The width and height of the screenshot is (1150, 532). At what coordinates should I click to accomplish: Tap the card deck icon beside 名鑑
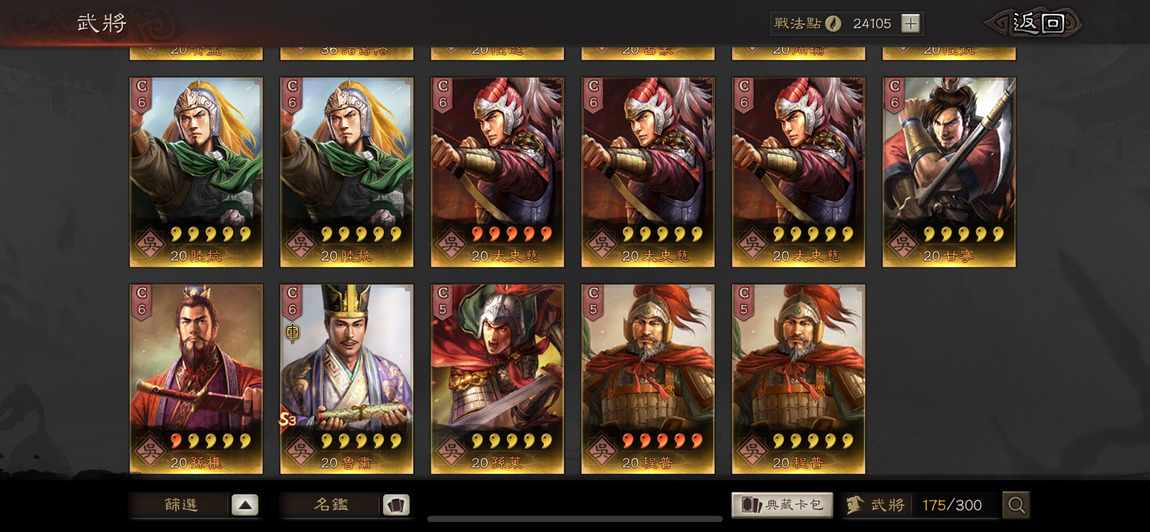tap(396, 505)
